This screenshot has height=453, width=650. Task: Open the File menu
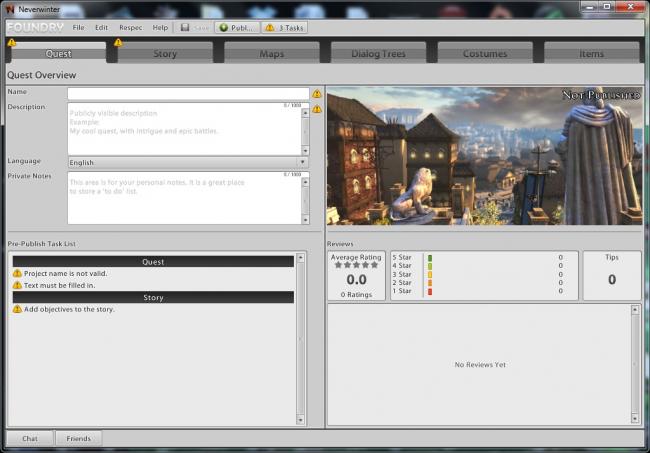(x=78, y=27)
